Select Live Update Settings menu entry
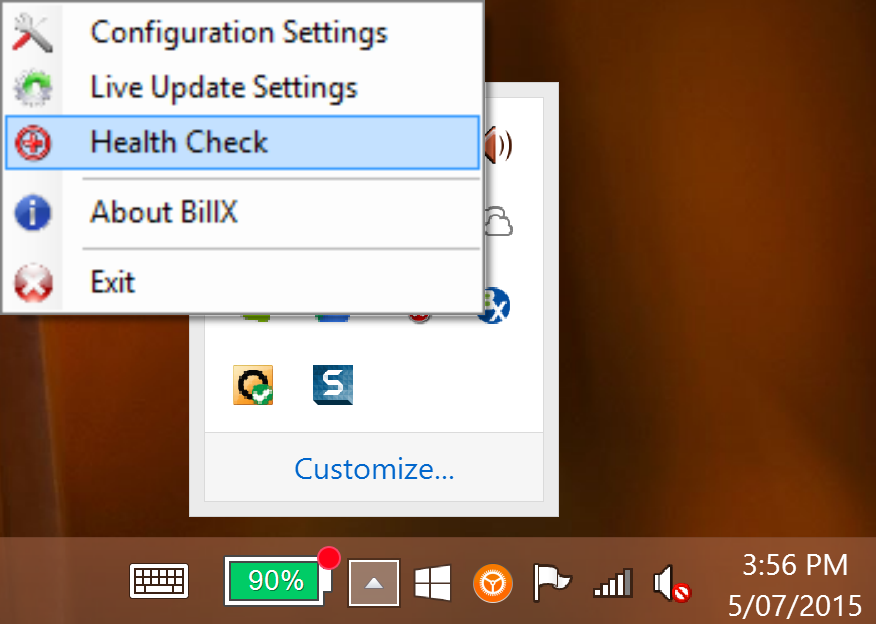Image resolution: width=876 pixels, height=624 pixels. click(x=242, y=88)
